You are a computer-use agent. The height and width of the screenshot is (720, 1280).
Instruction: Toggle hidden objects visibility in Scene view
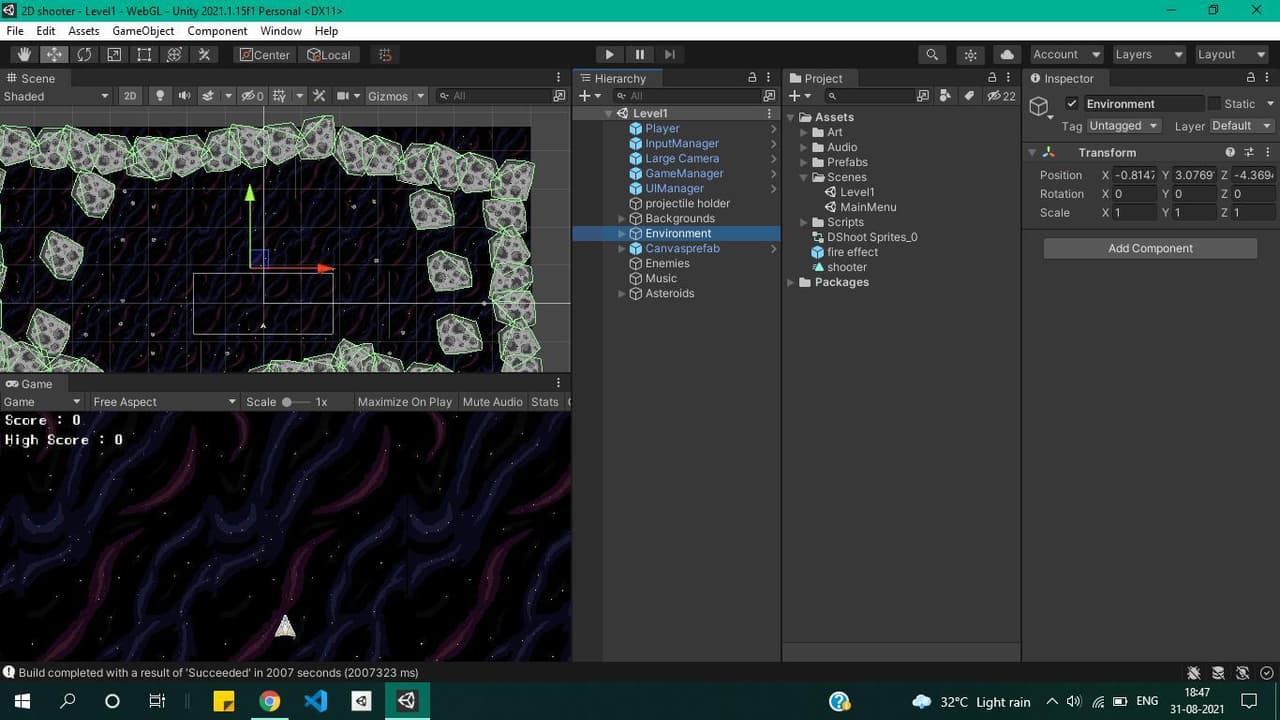[x=253, y=96]
